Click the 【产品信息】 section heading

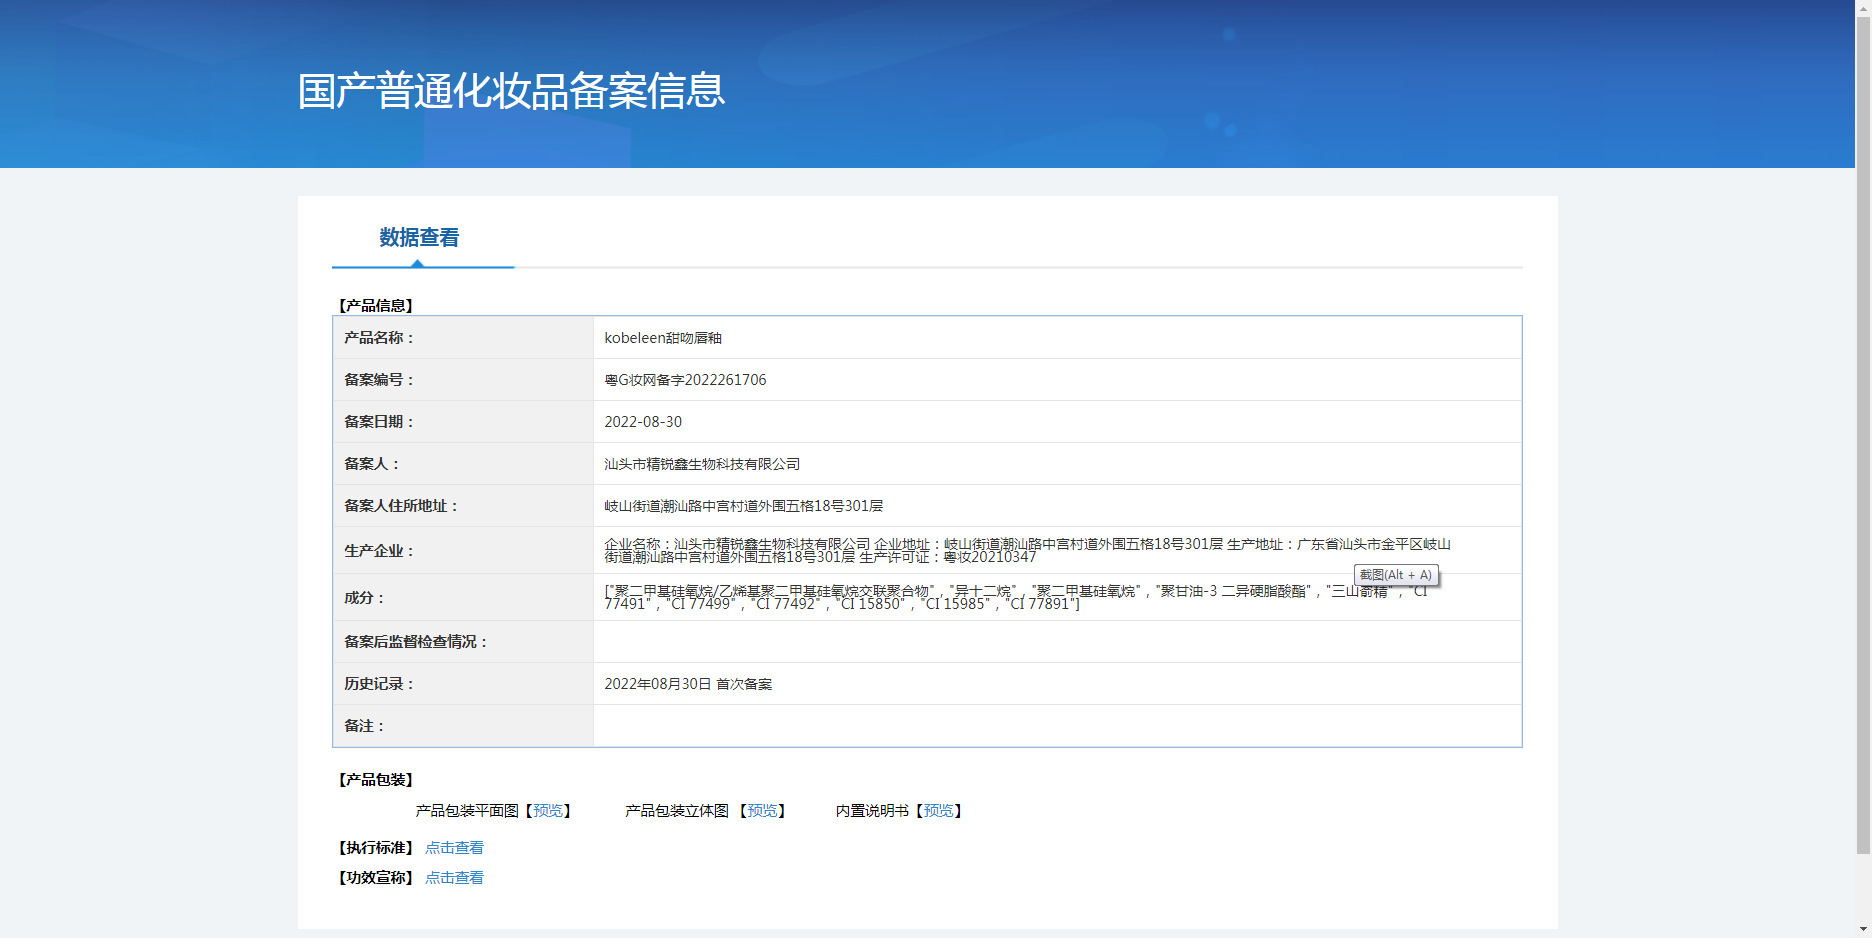click(375, 306)
